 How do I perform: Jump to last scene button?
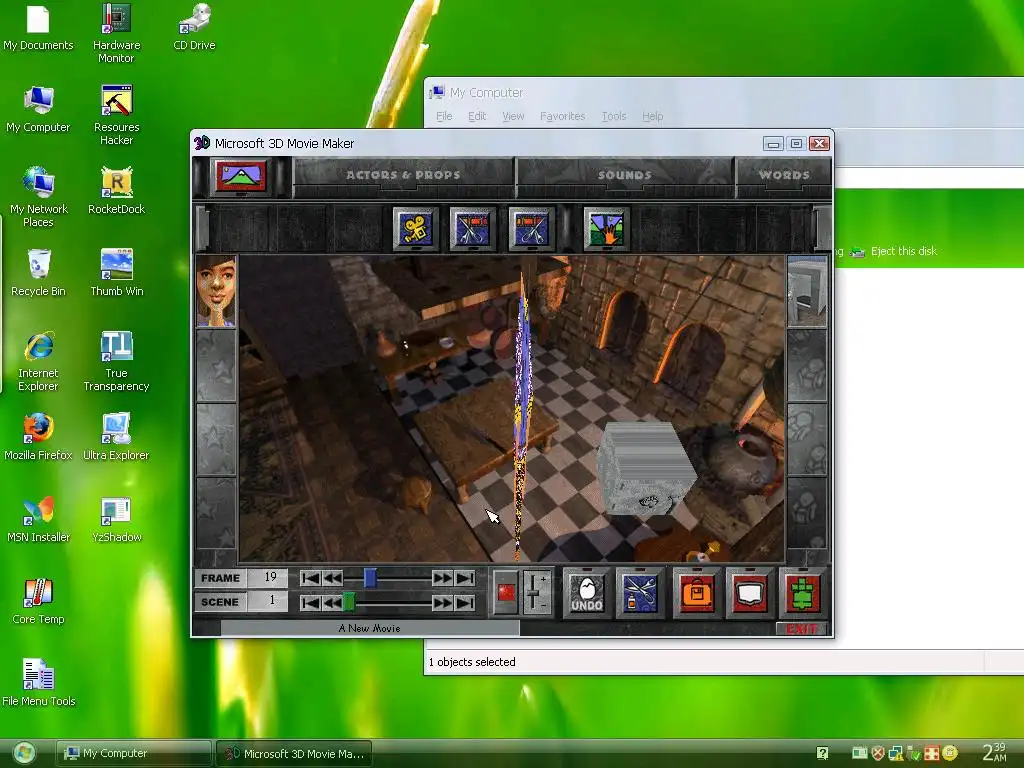pos(464,602)
